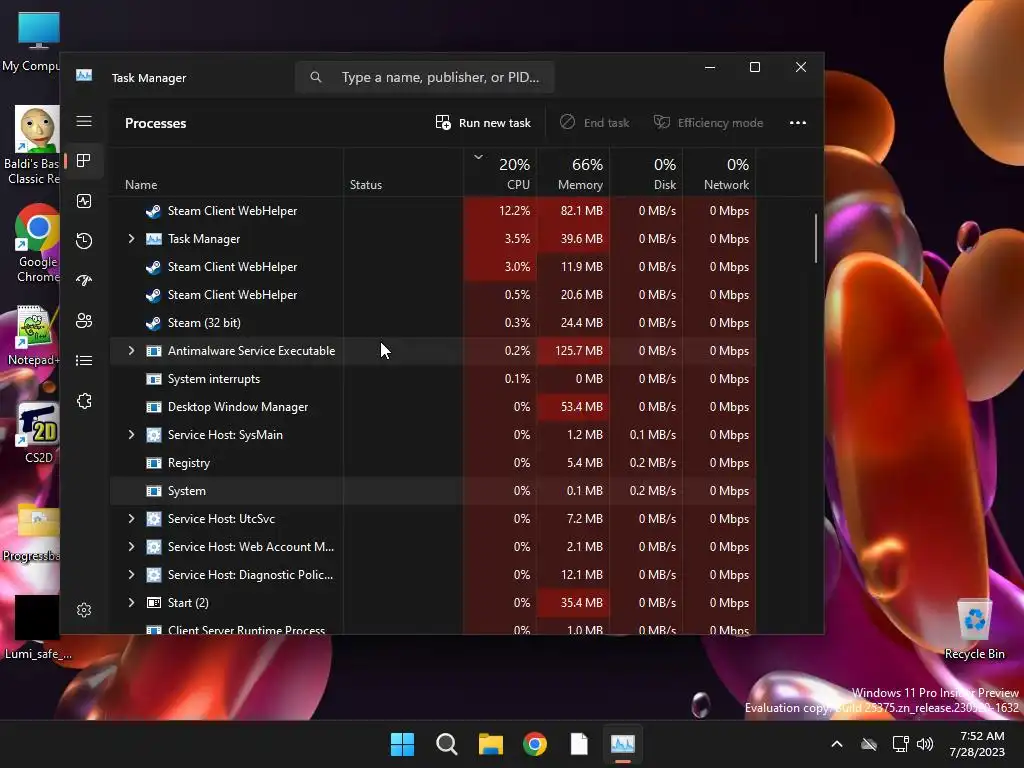This screenshot has width=1024, height=768.
Task: Select the Registry process row
Action: 433,463
